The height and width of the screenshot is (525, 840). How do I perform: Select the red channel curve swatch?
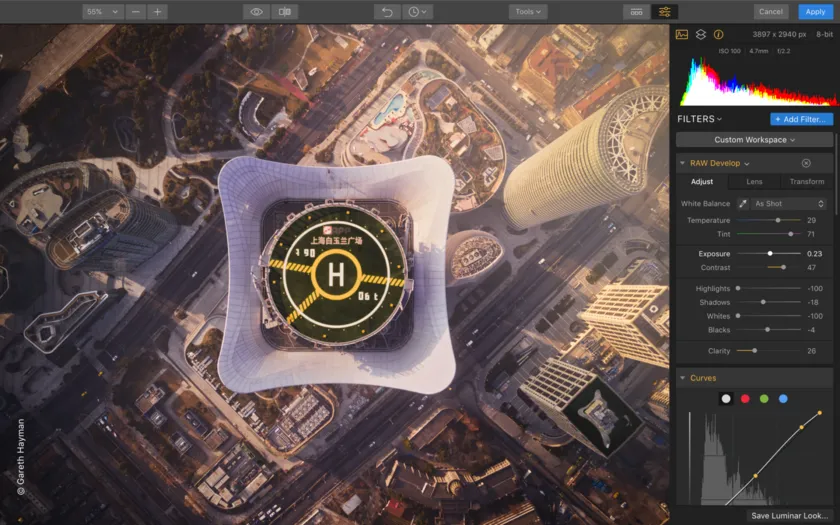tap(745, 399)
